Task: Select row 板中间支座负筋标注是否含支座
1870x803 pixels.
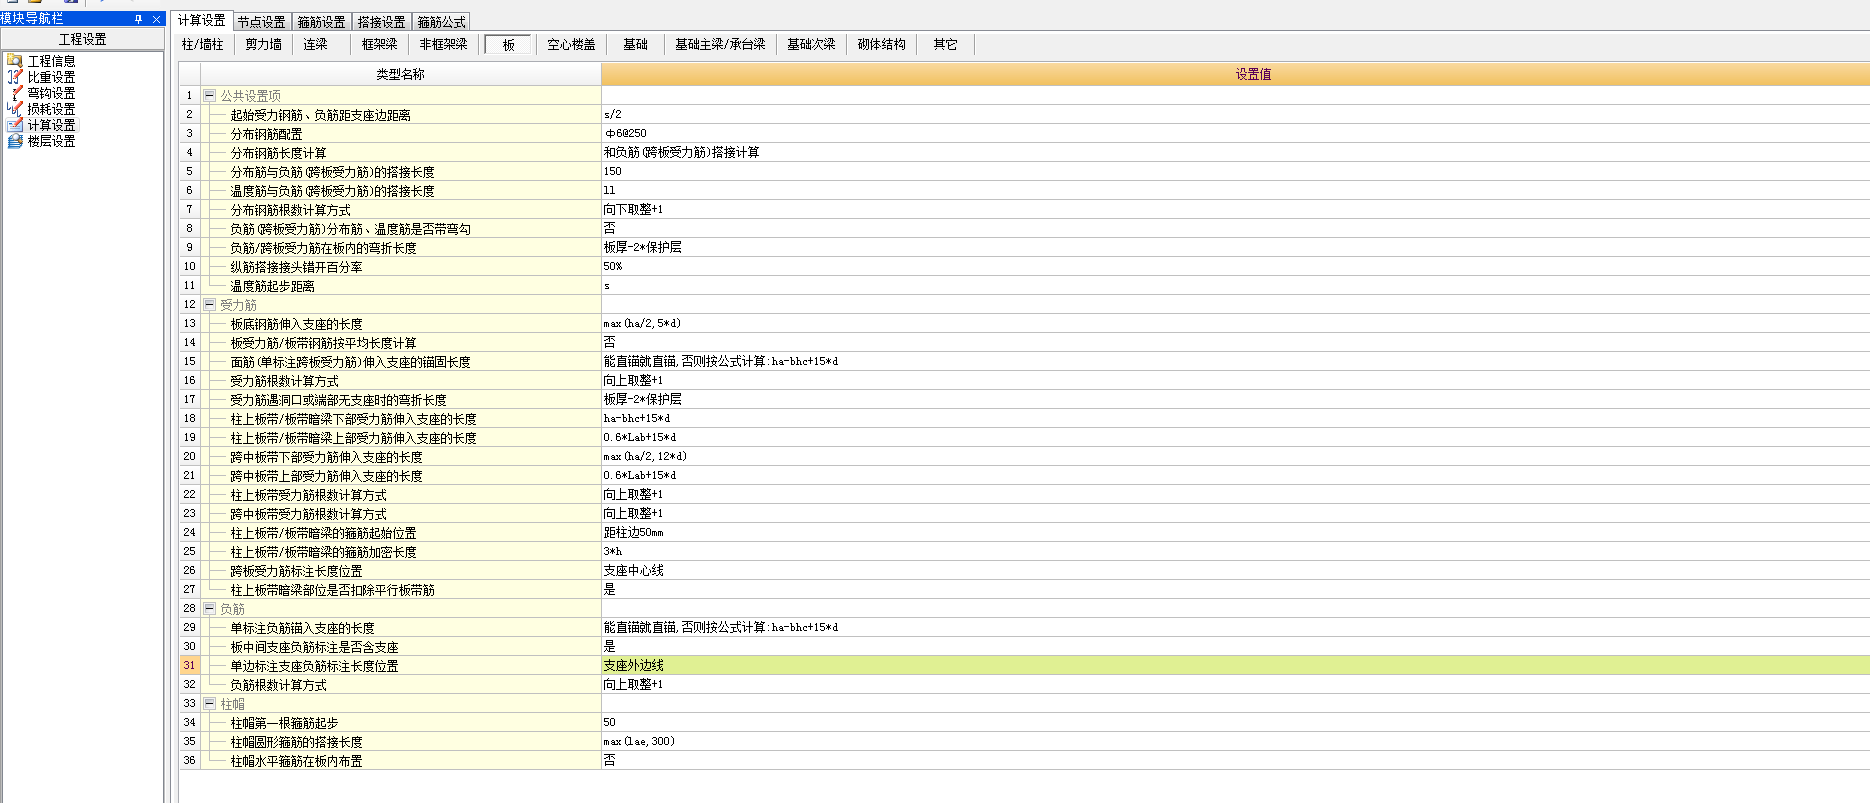Action: 401,647
